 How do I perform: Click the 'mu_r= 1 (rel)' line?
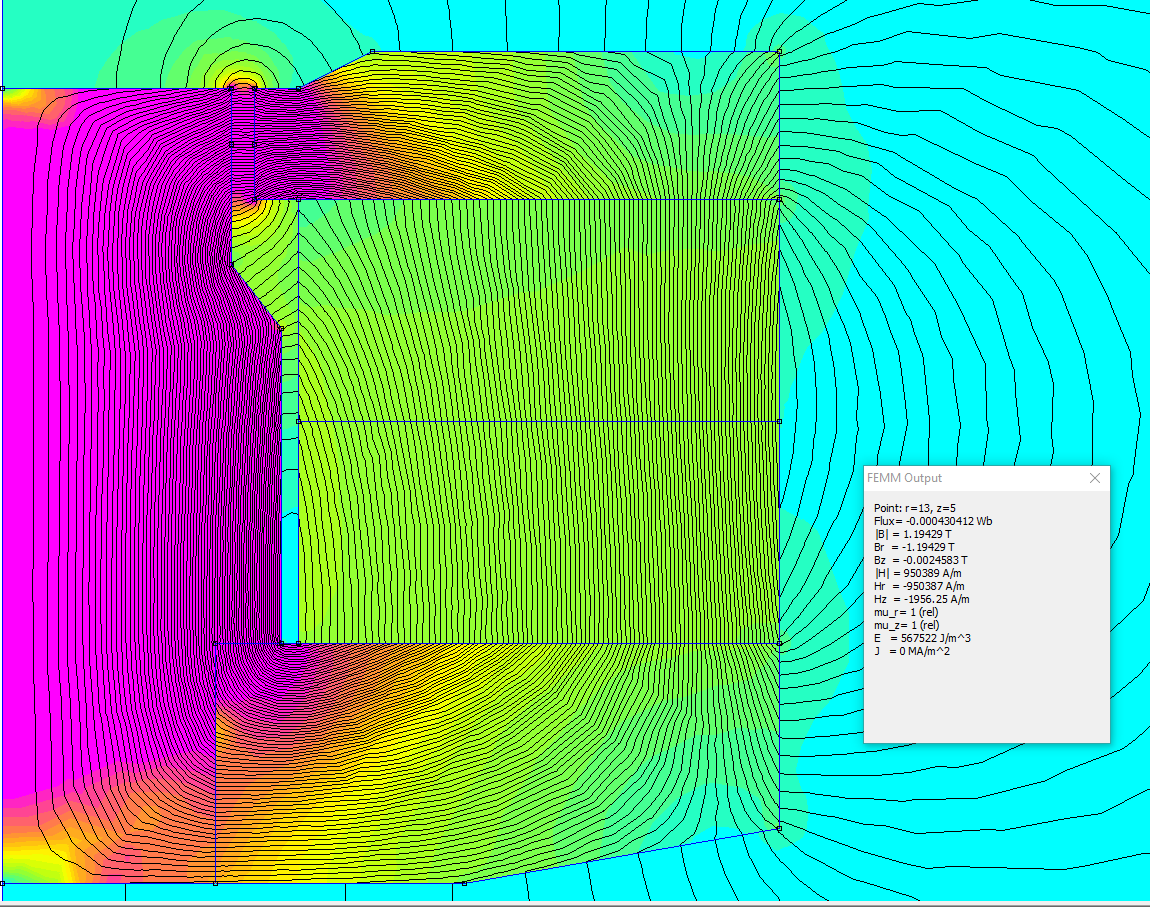(x=906, y=612)
